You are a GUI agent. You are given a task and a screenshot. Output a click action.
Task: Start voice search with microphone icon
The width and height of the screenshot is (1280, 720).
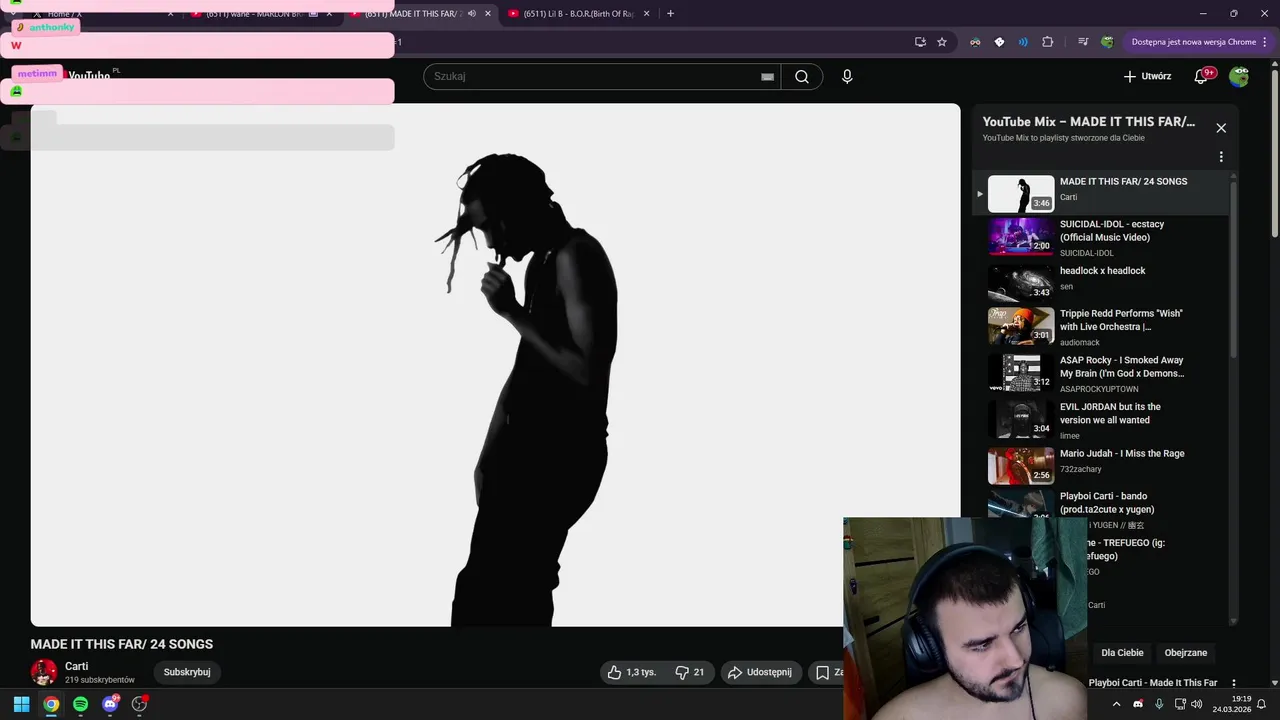[x=847, y=77]
